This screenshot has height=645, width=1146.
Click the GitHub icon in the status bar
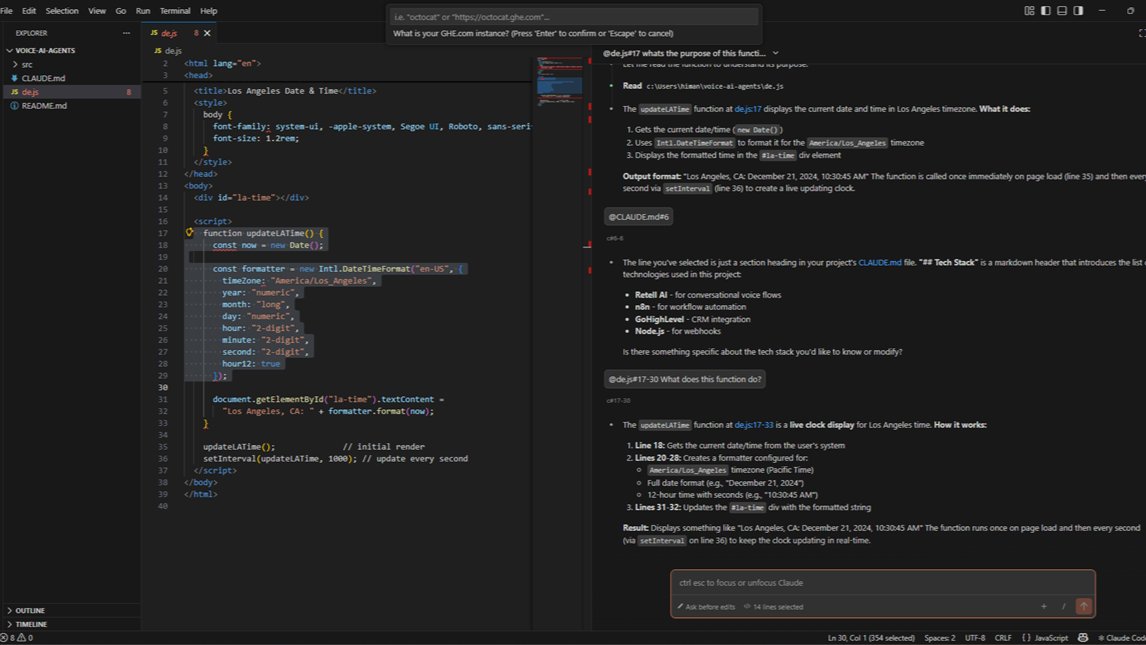pyautogui.click(x=1083, y=637)
